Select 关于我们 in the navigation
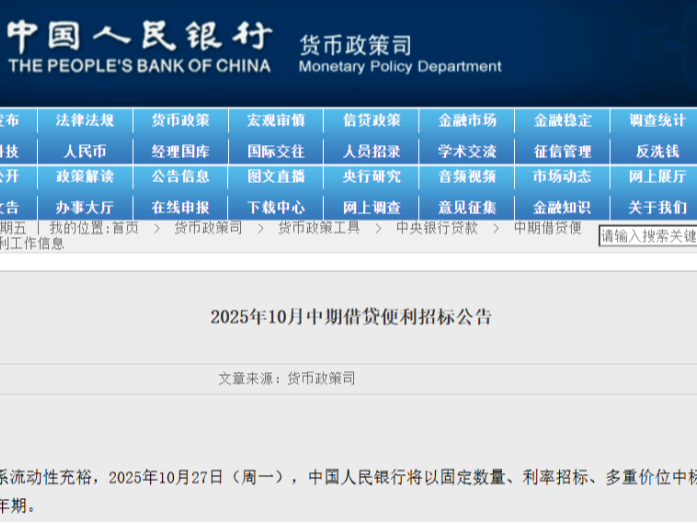 [x=657, y=207]
